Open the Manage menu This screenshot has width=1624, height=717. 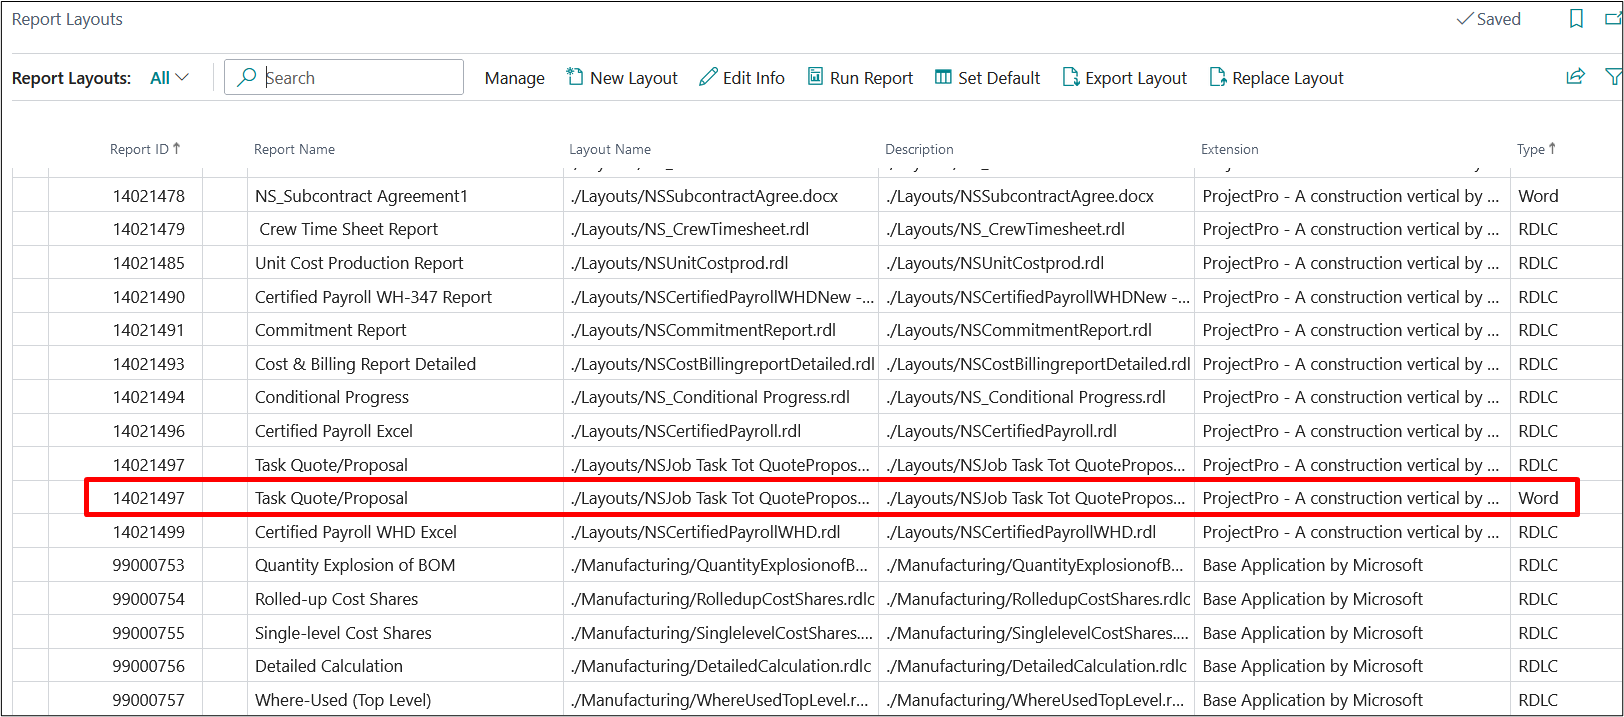coord(514,78)
